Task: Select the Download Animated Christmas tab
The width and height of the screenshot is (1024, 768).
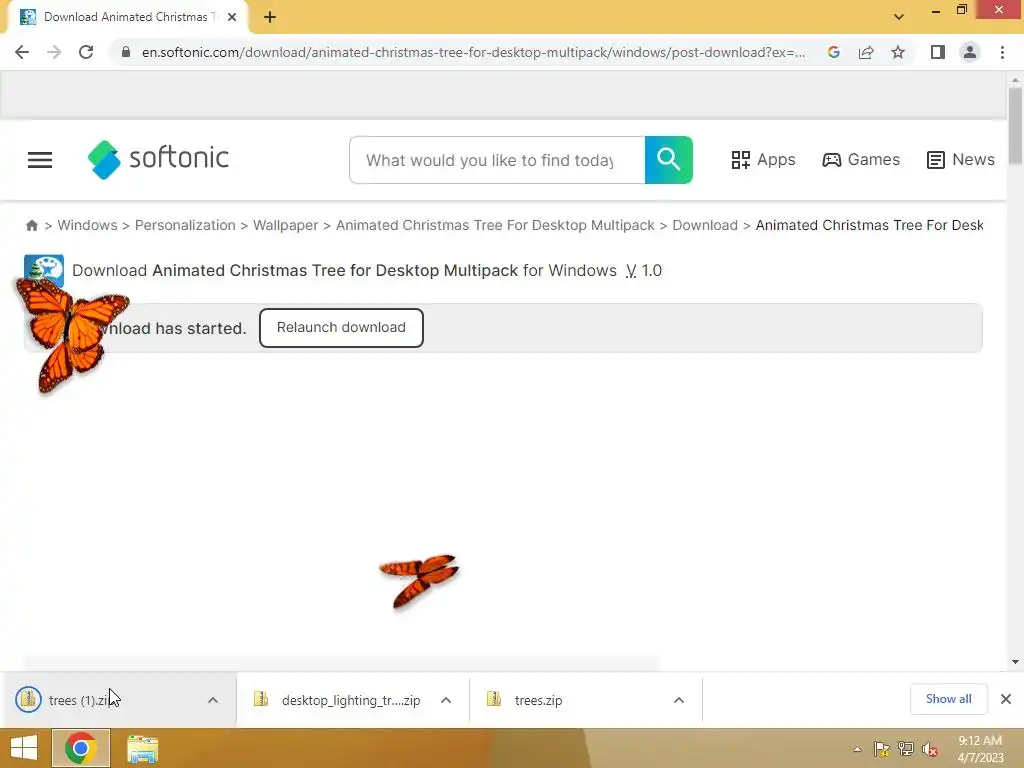Action: pos(128,17)
